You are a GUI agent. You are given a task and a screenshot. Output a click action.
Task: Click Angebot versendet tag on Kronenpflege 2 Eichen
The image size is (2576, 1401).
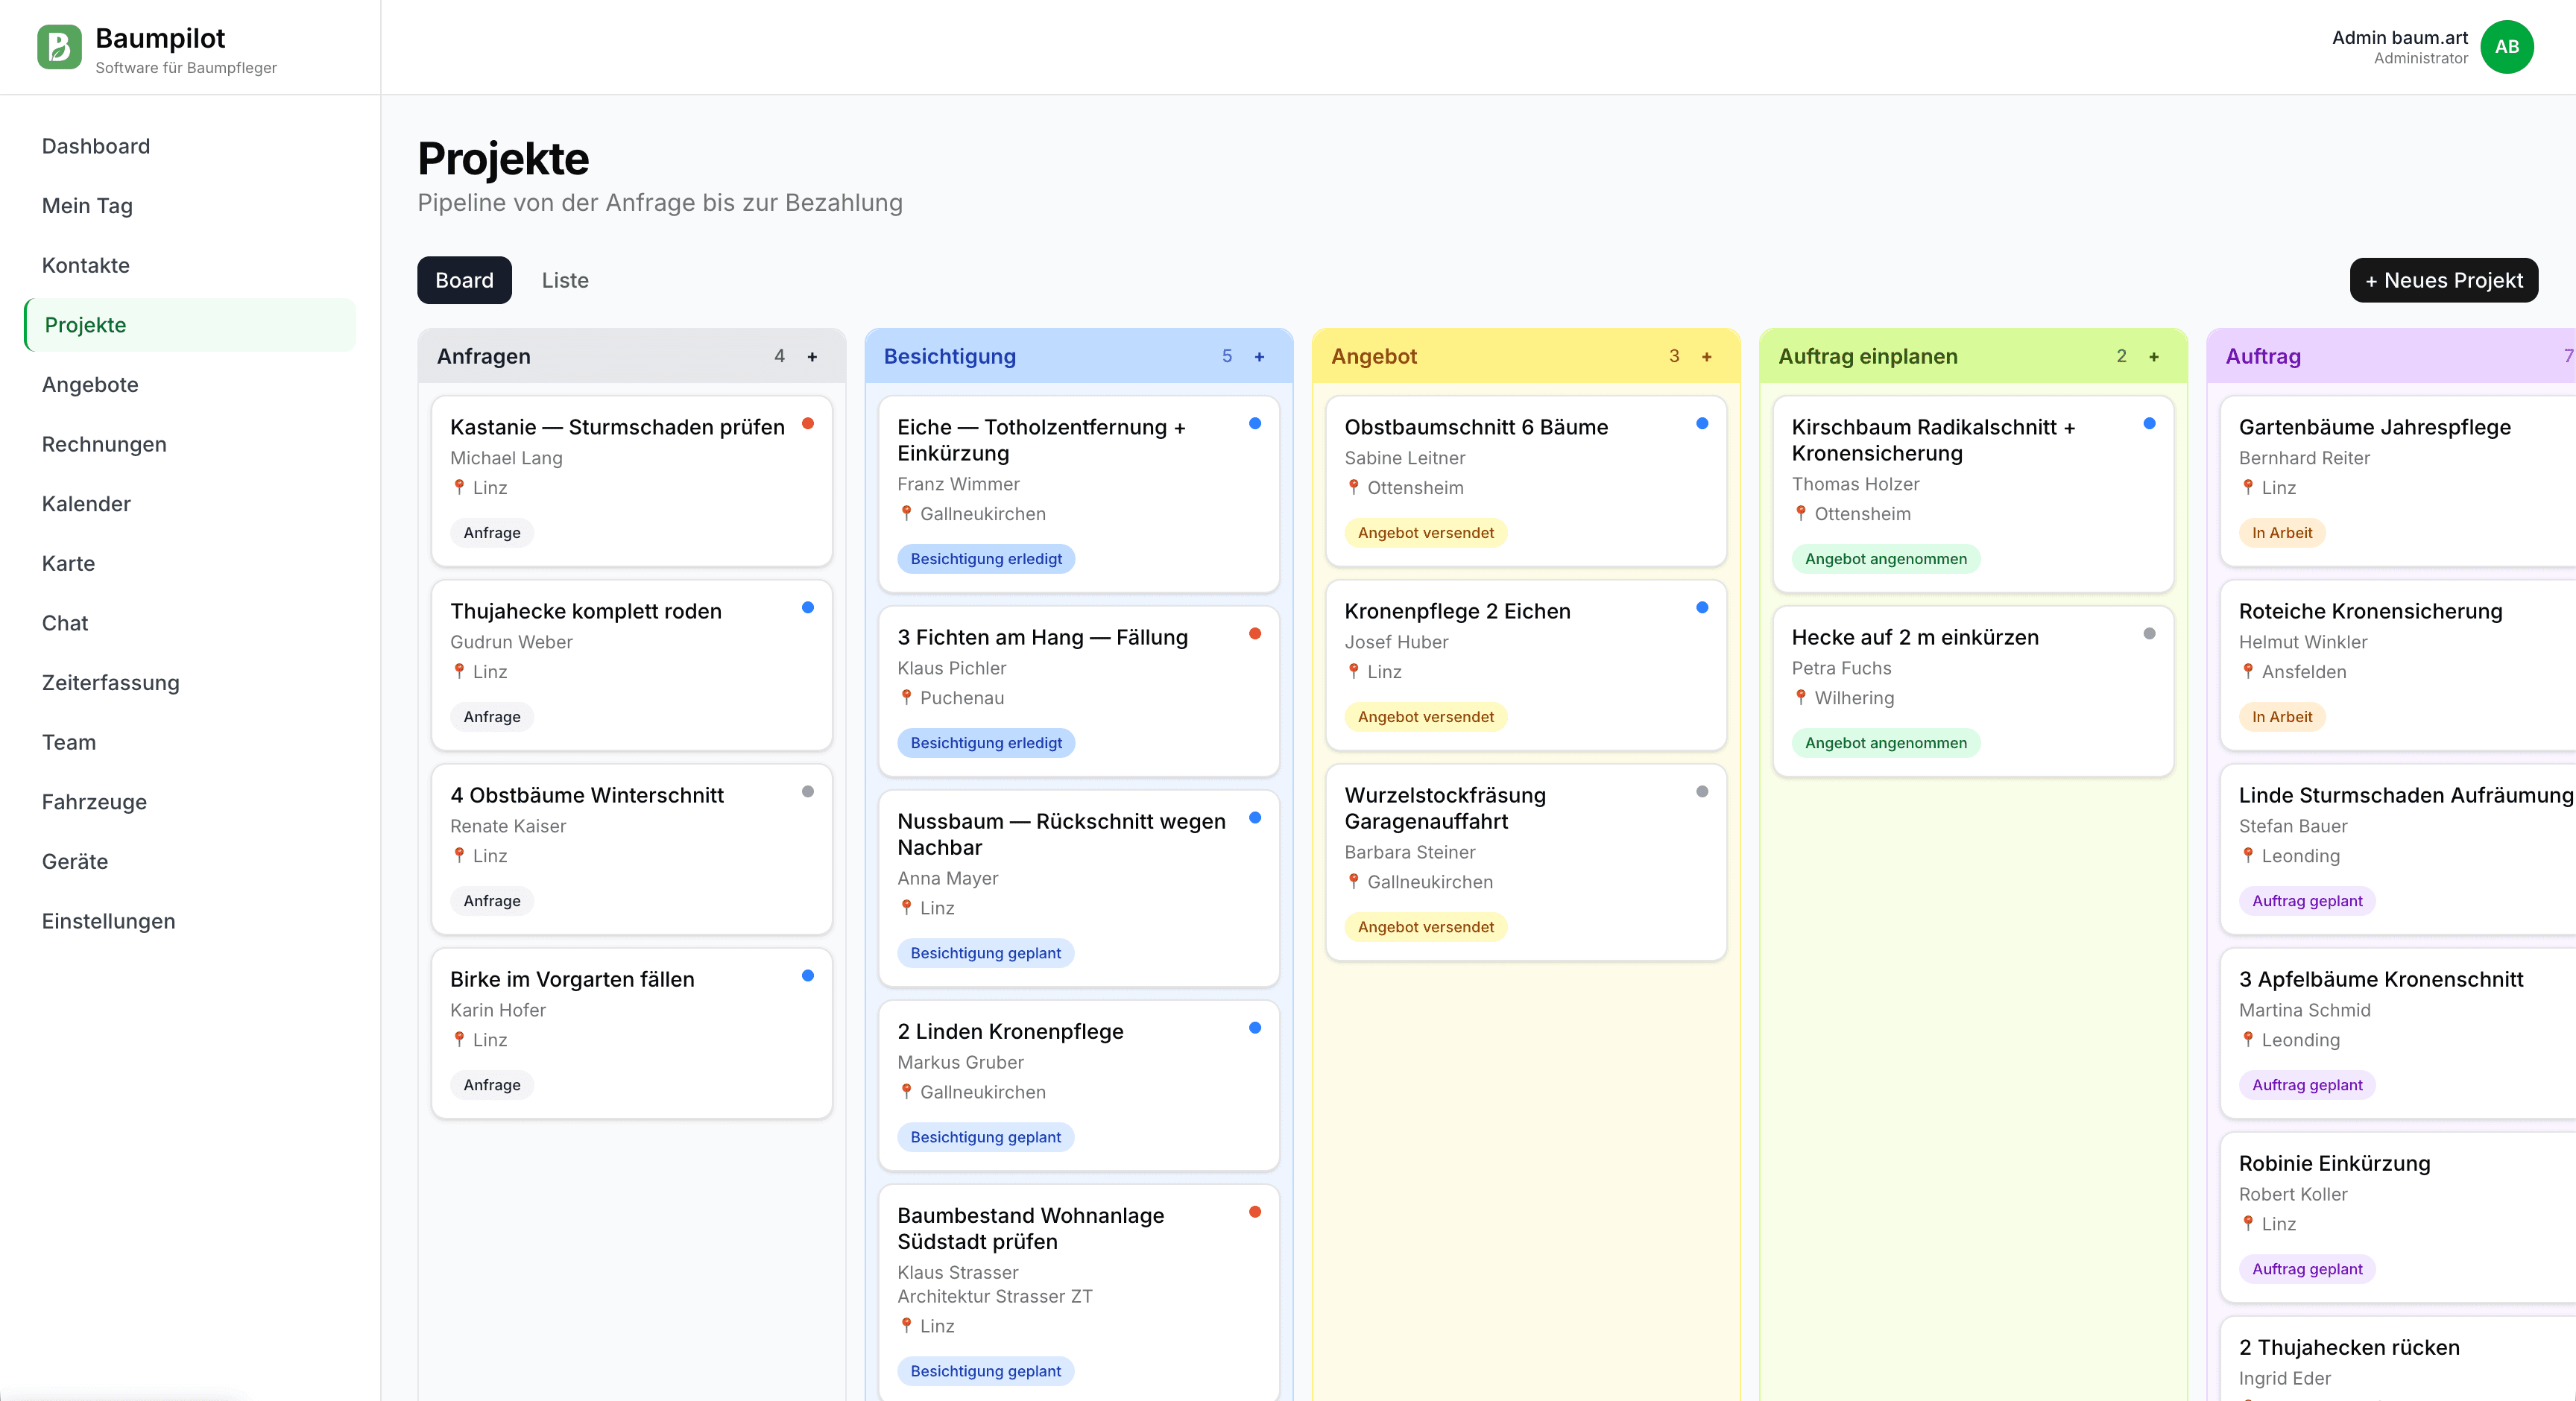(x=1425, y=717)
